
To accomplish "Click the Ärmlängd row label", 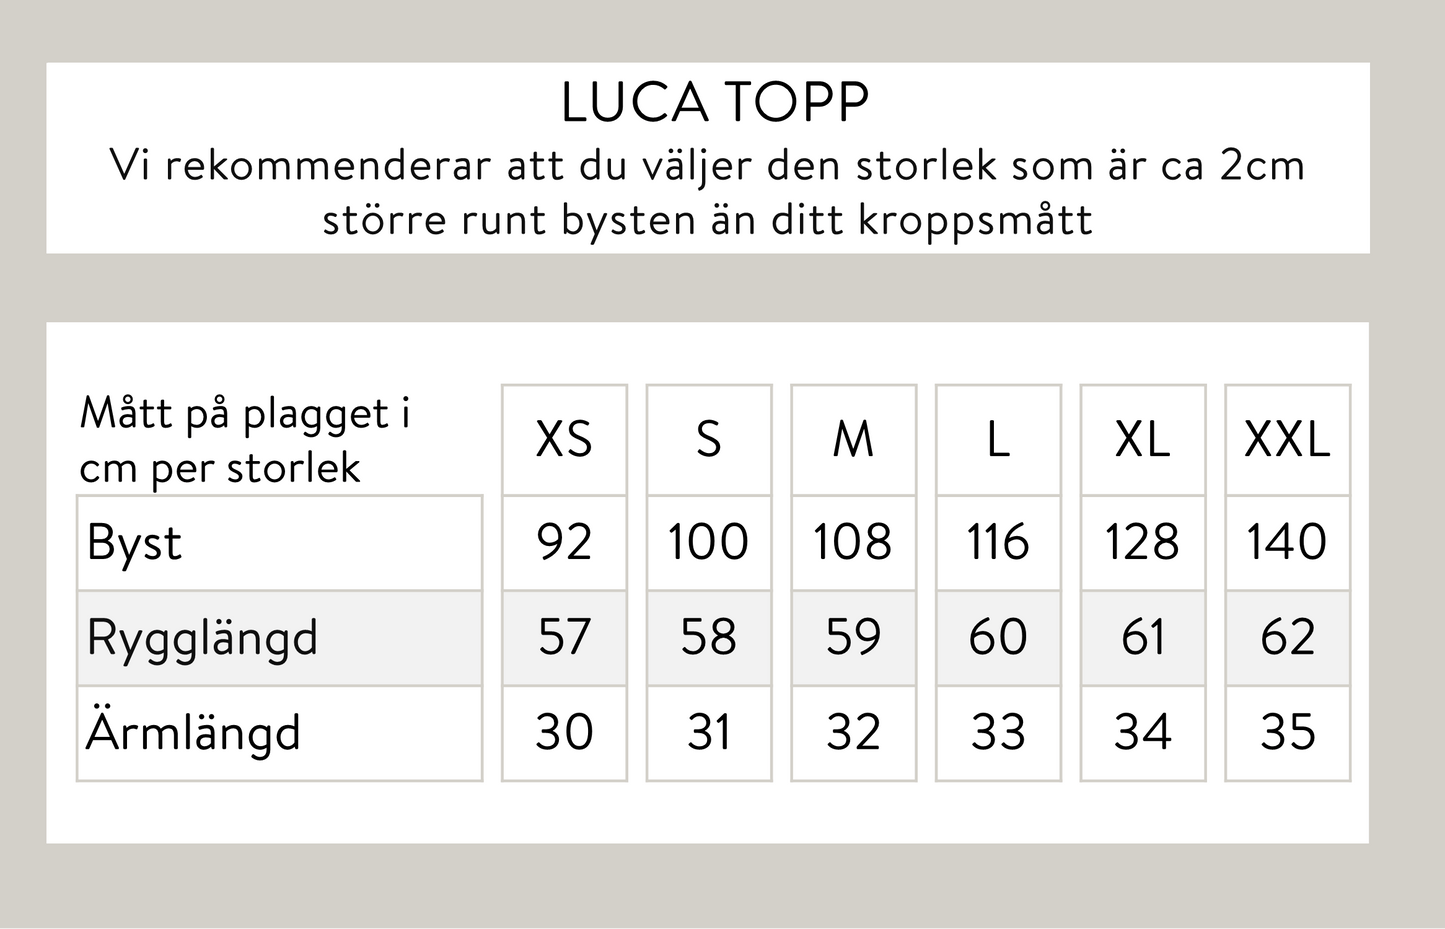I will pos(193,732).
